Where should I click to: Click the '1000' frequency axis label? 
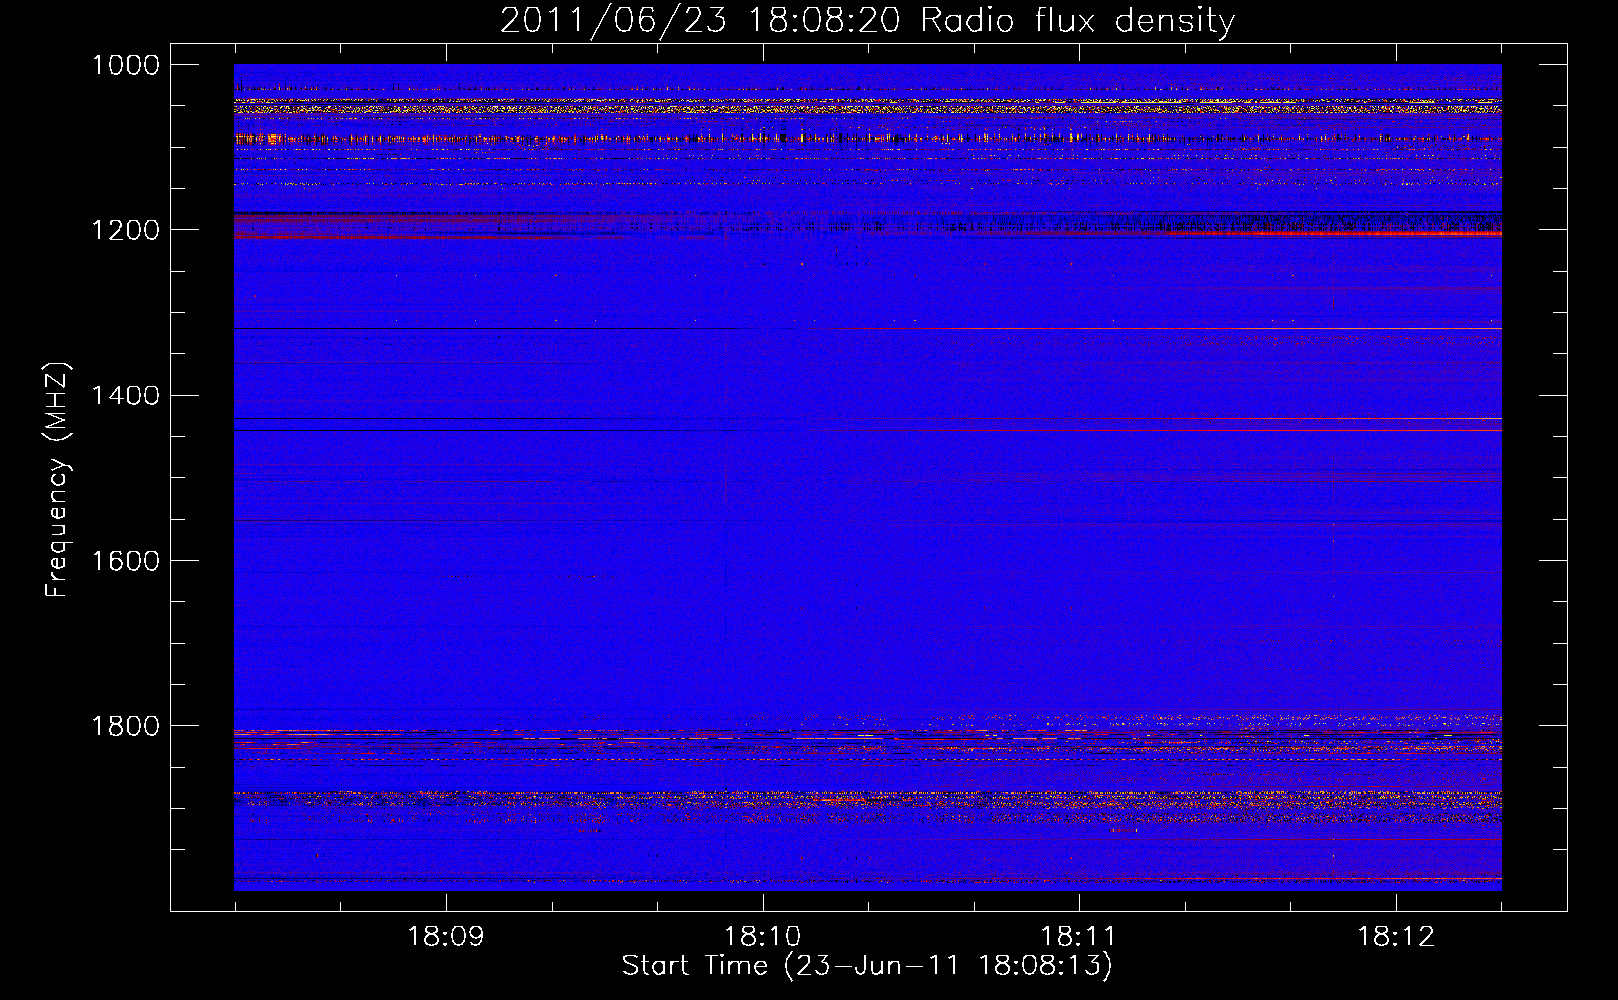click(125, 65)
